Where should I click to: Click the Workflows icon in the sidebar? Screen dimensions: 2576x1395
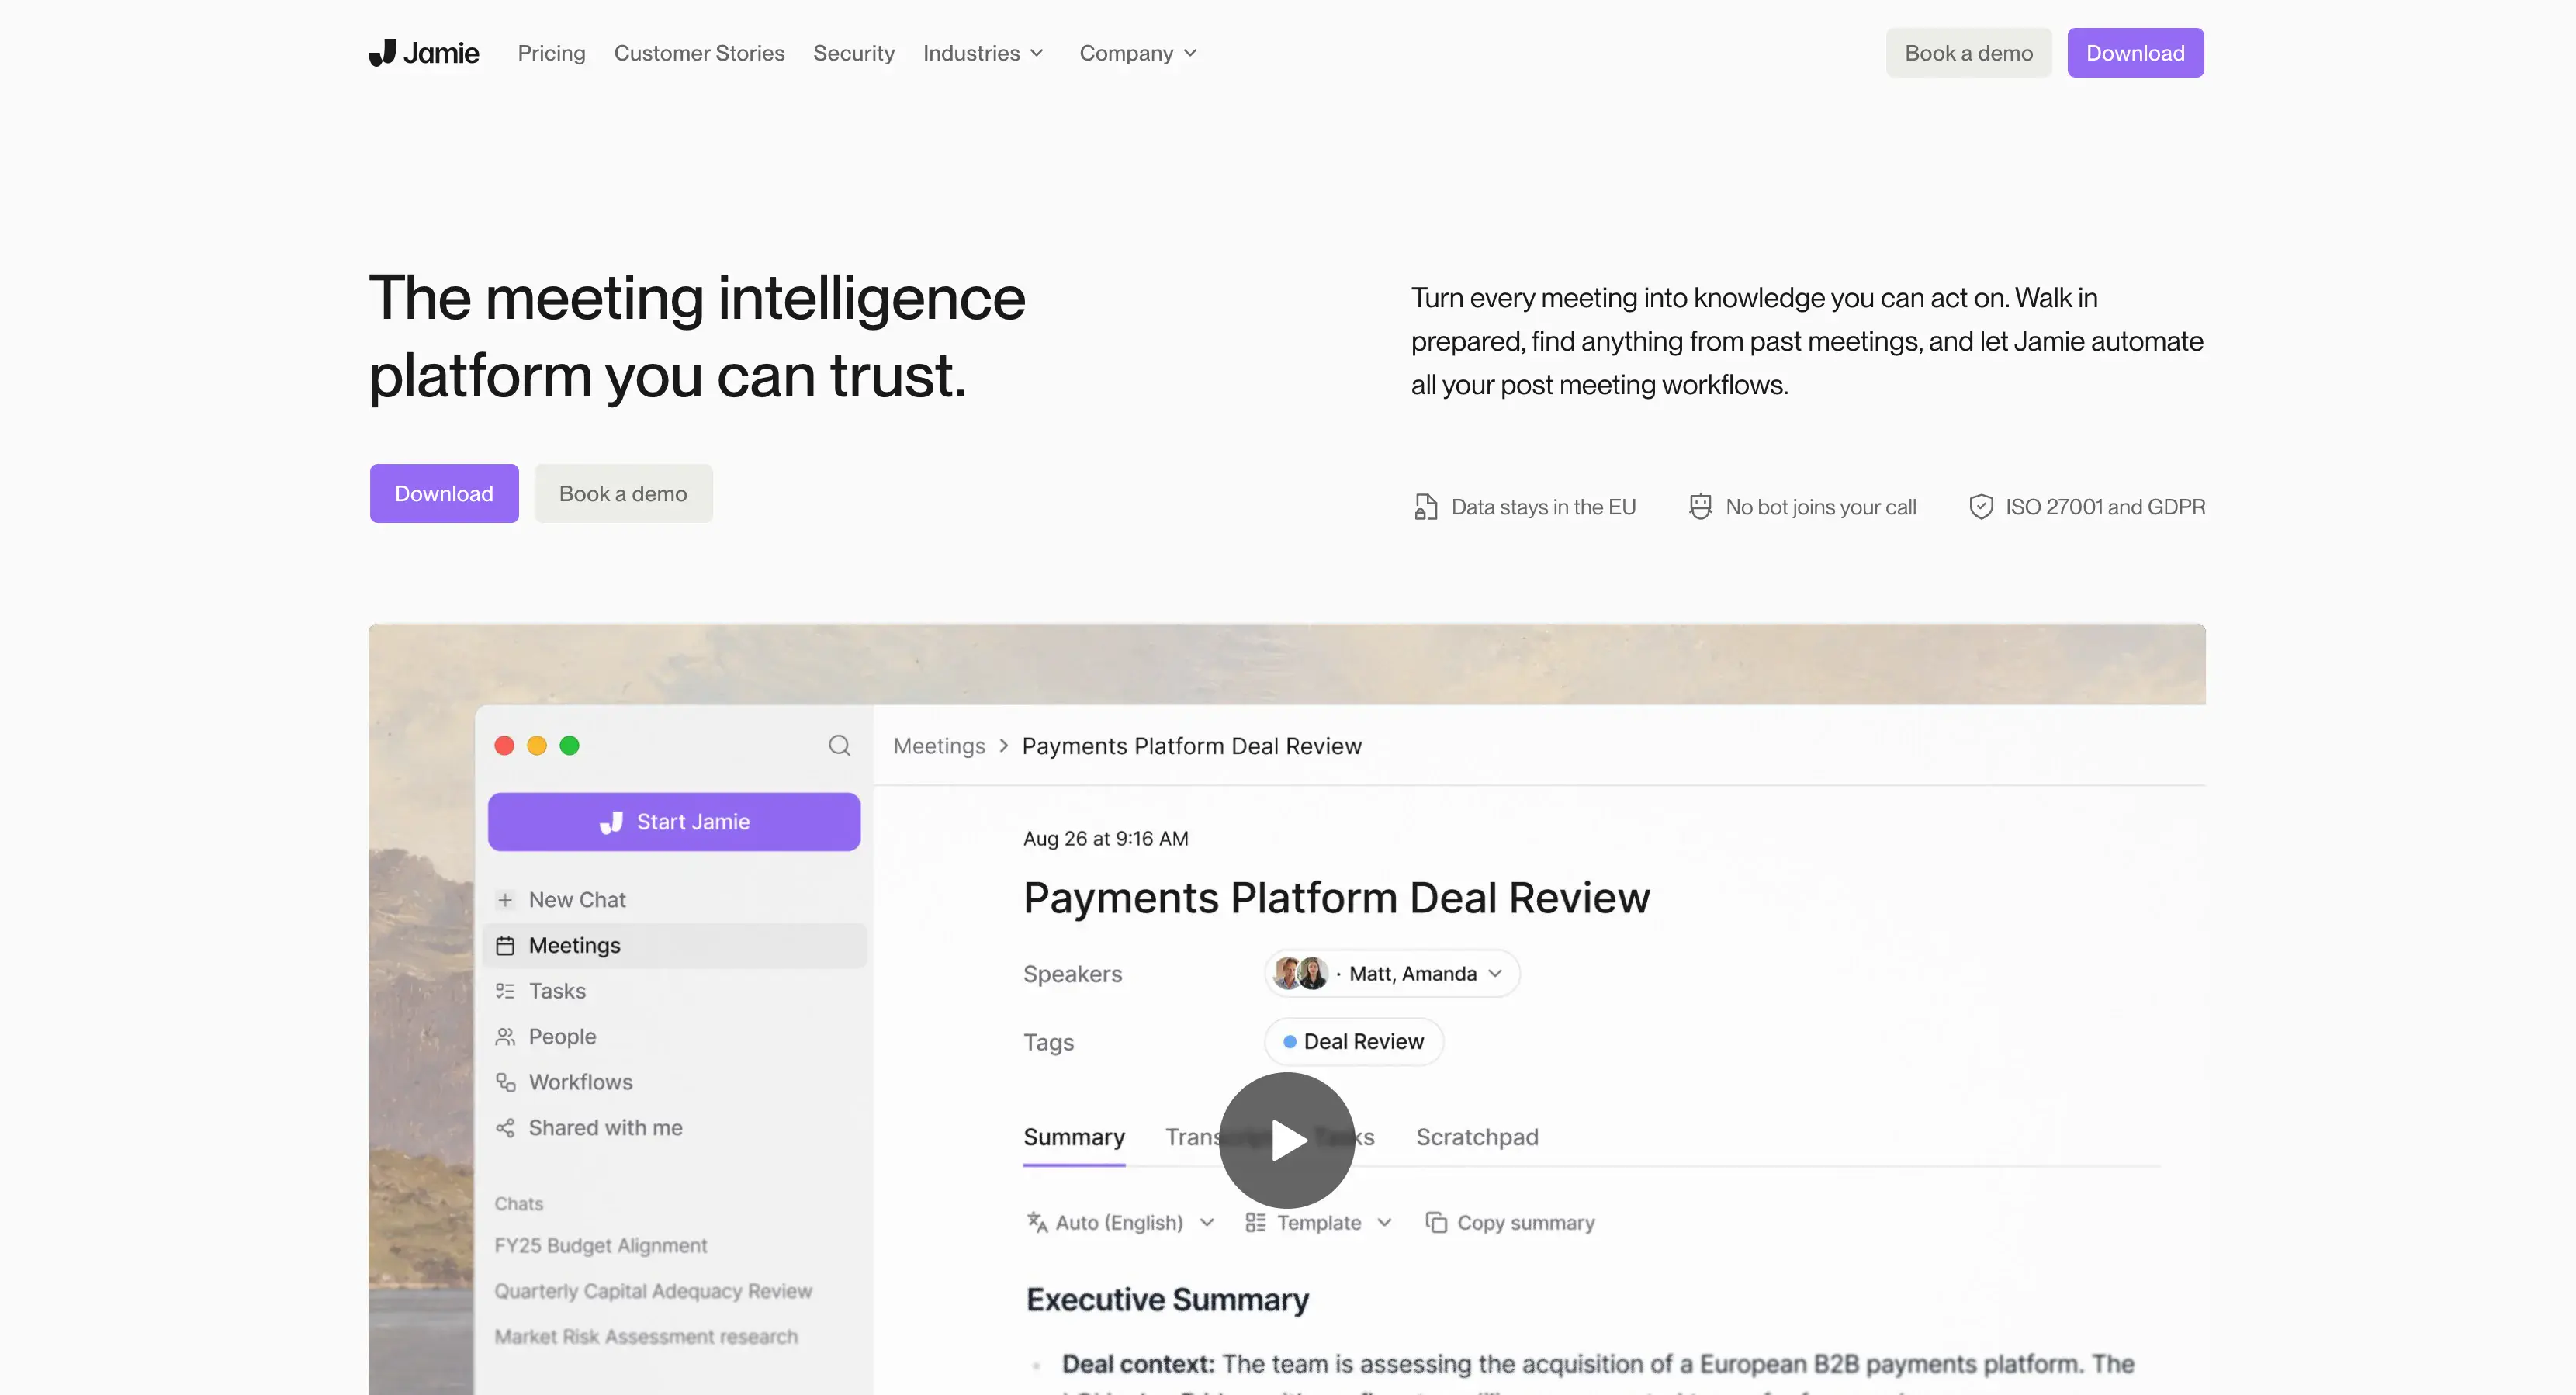[x=505, y=1082]
